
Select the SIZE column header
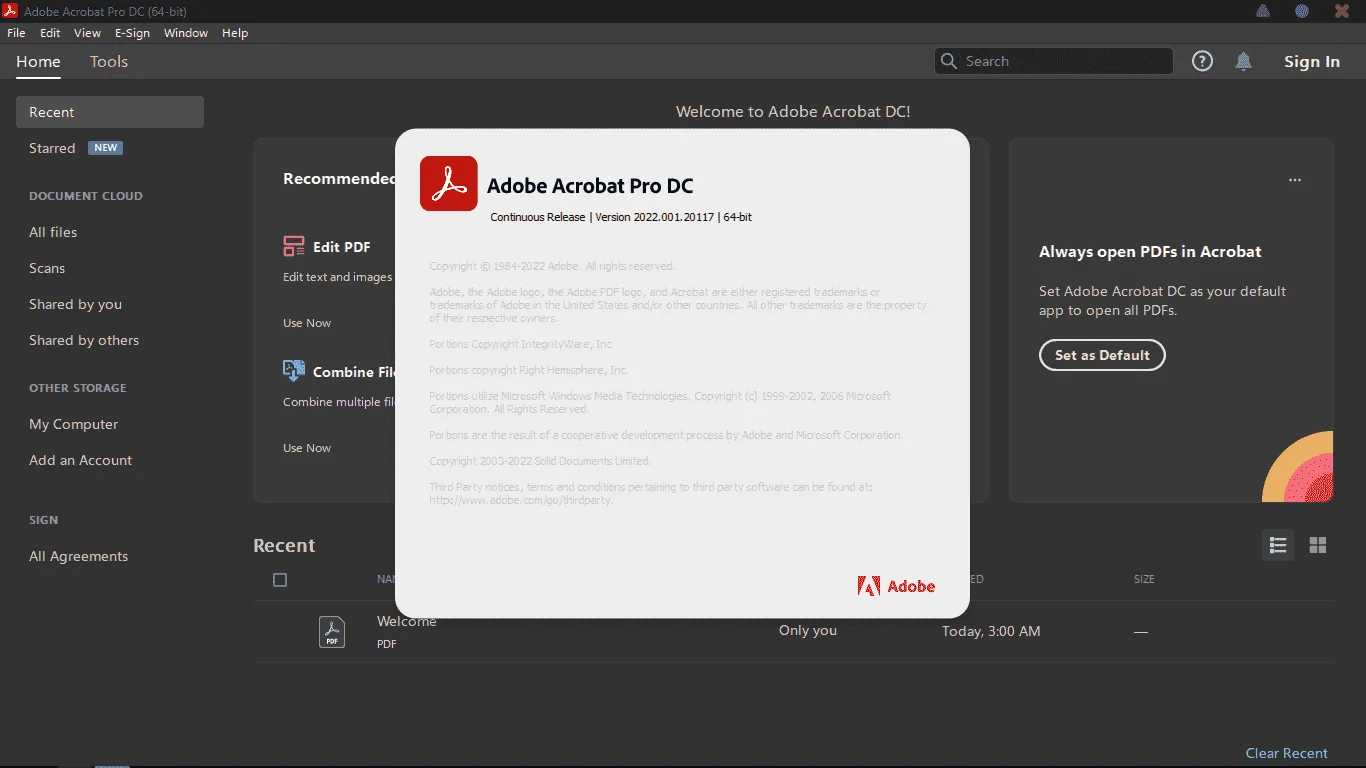(1144, 579)
